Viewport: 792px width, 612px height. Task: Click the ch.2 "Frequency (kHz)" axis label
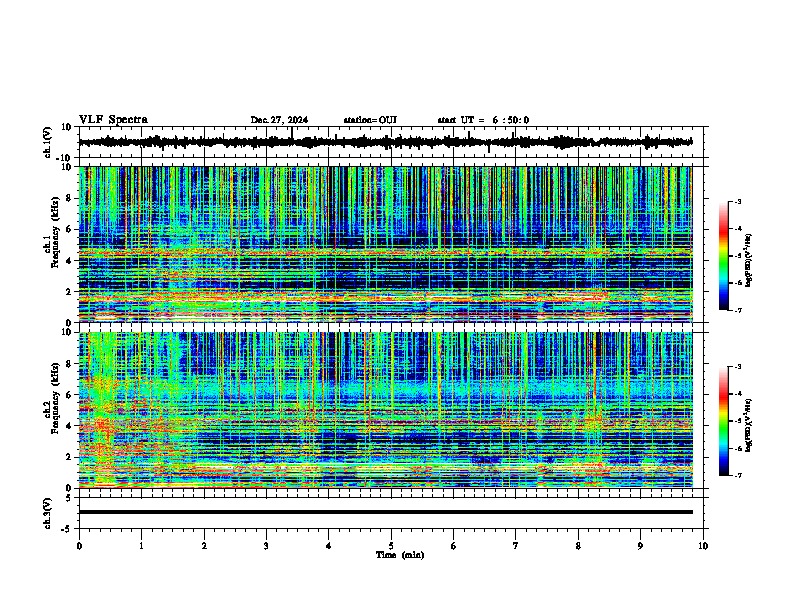point(55,398)
